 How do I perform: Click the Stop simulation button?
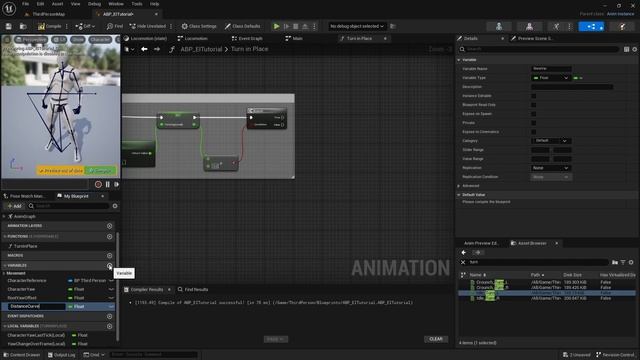point(296,26)
